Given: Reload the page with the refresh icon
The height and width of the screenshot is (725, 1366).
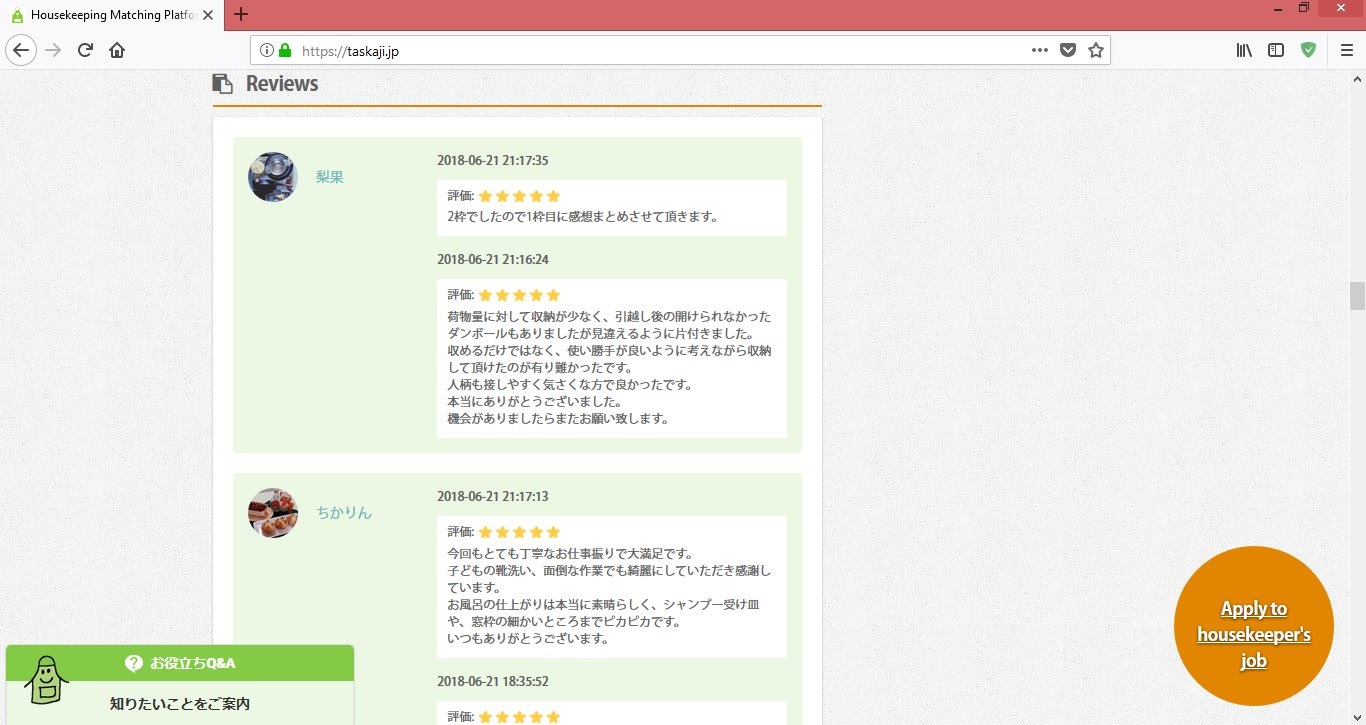Looking at the screenshot, I should 85,50.
